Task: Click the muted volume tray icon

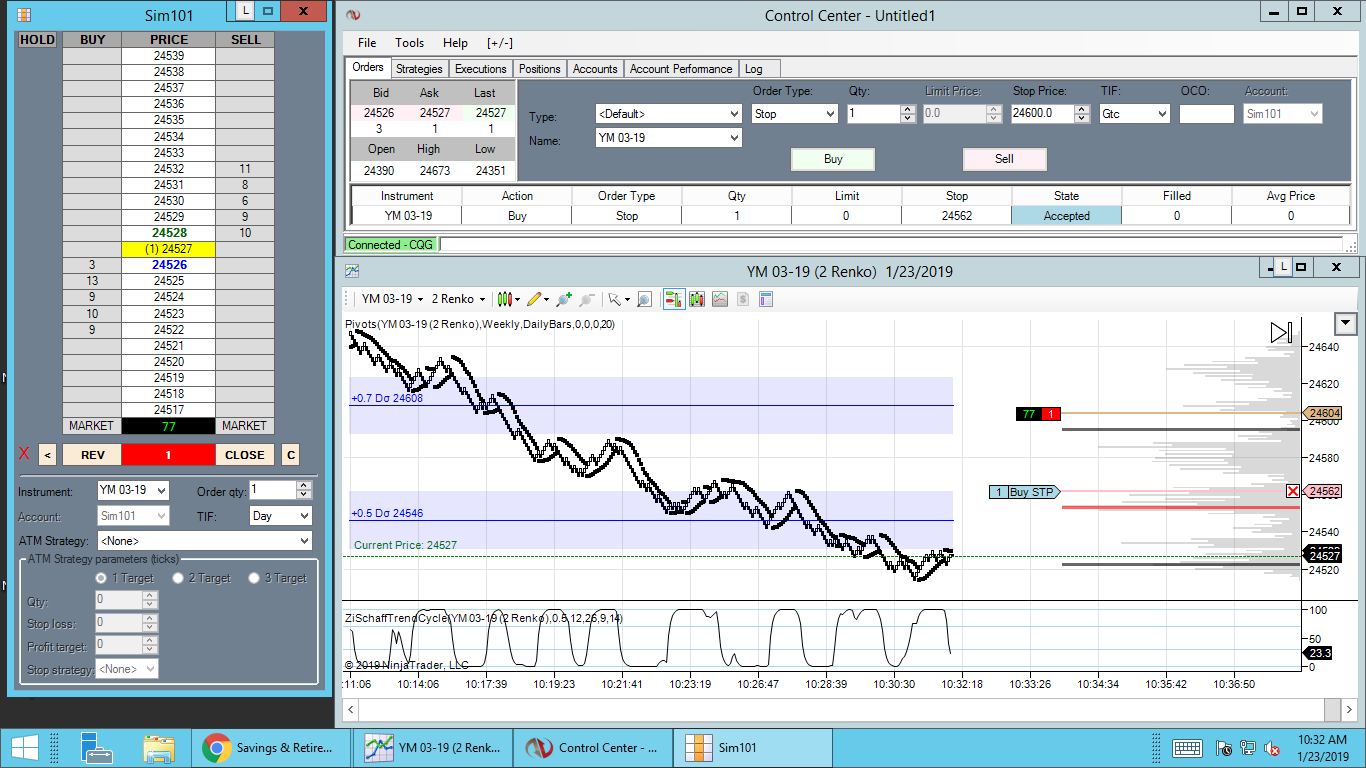Action: [x=1273, y=748]
